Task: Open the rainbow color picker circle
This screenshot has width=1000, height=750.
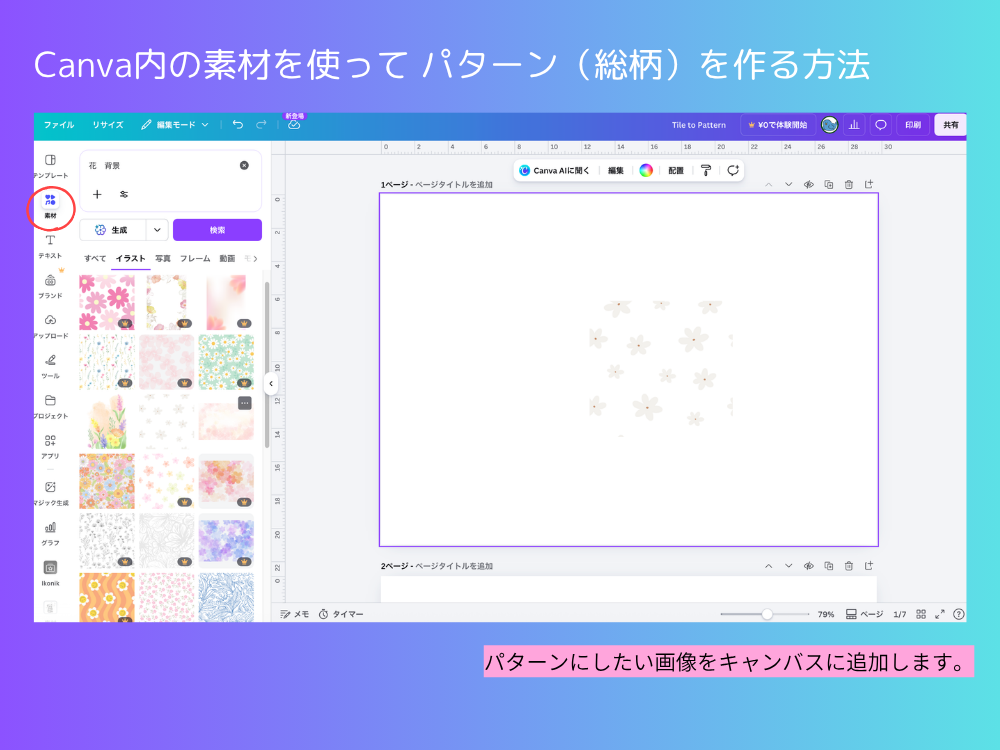Action: click(645, 170)
